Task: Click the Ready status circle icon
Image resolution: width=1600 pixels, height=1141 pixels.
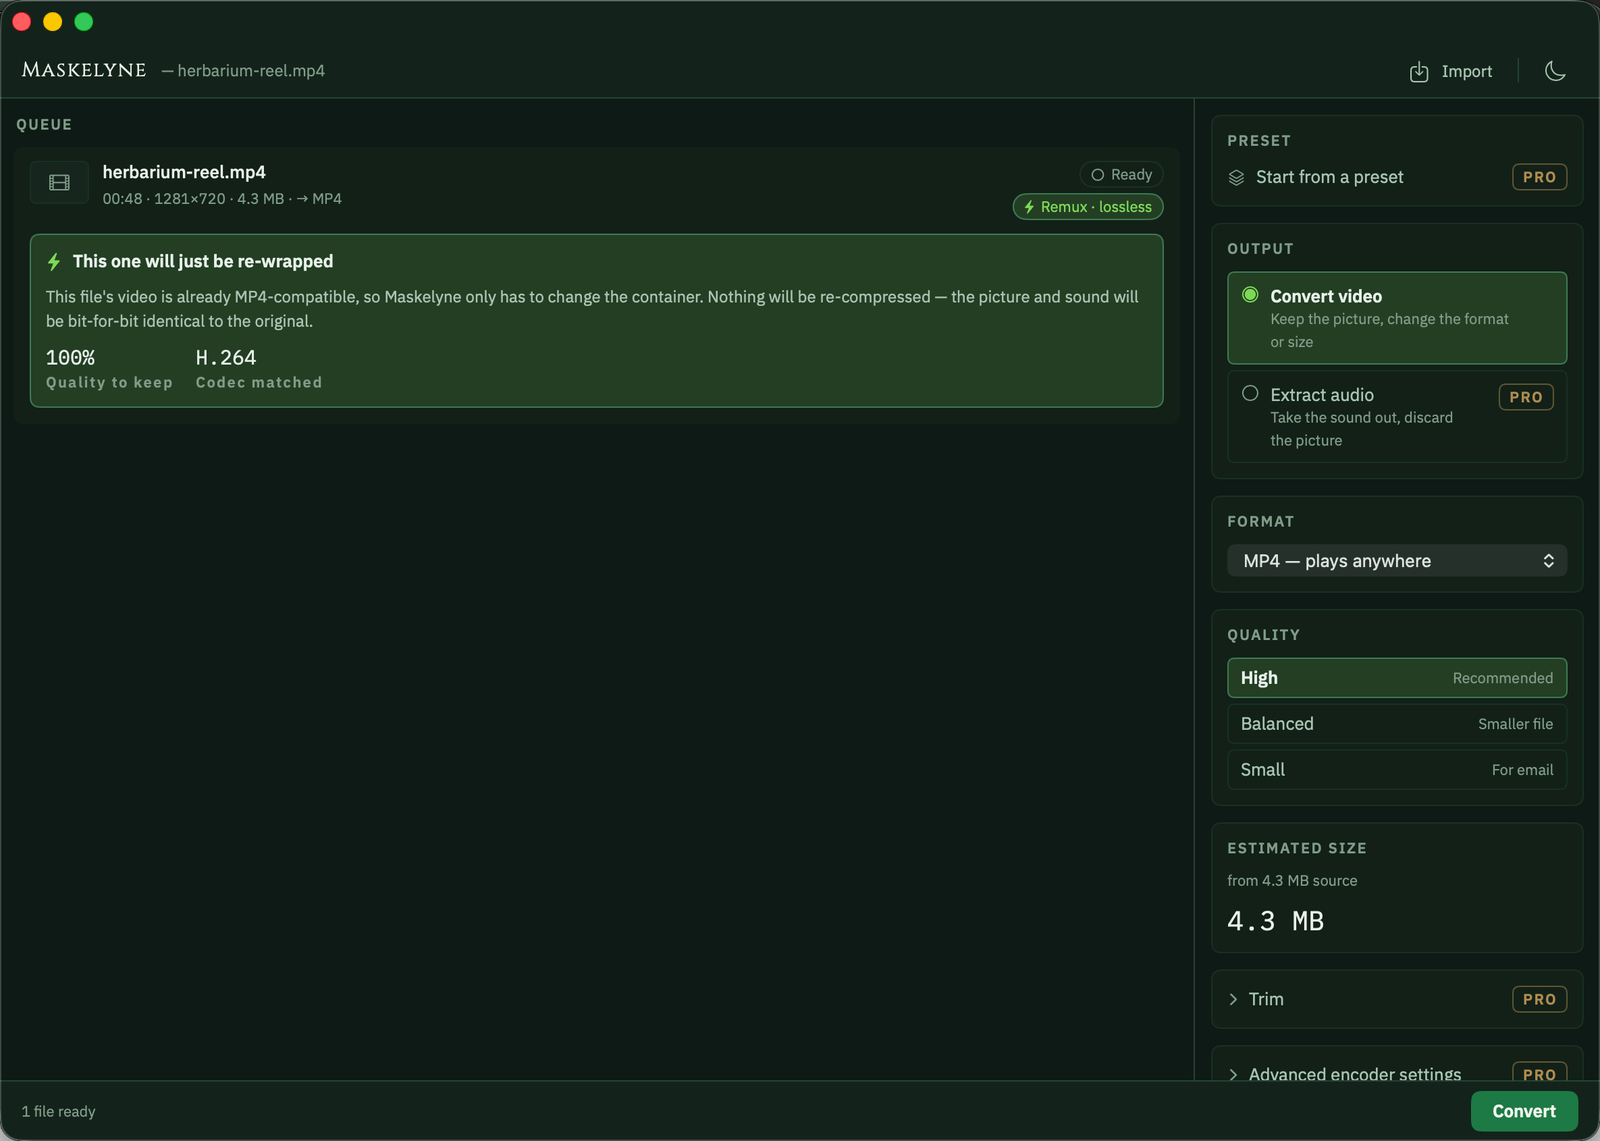Action: tap(1097, 175)
